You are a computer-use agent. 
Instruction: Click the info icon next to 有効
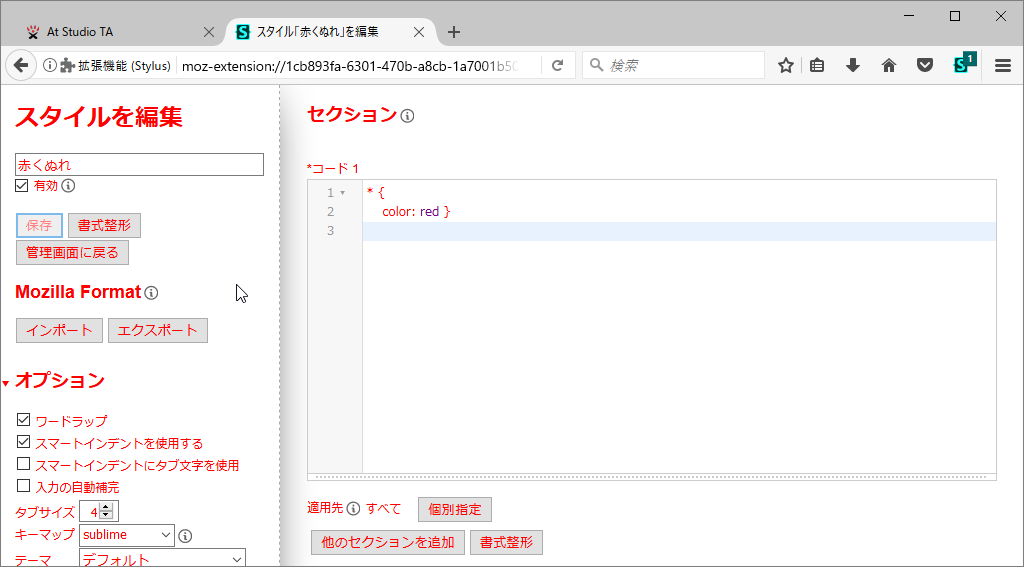(68, 186)
